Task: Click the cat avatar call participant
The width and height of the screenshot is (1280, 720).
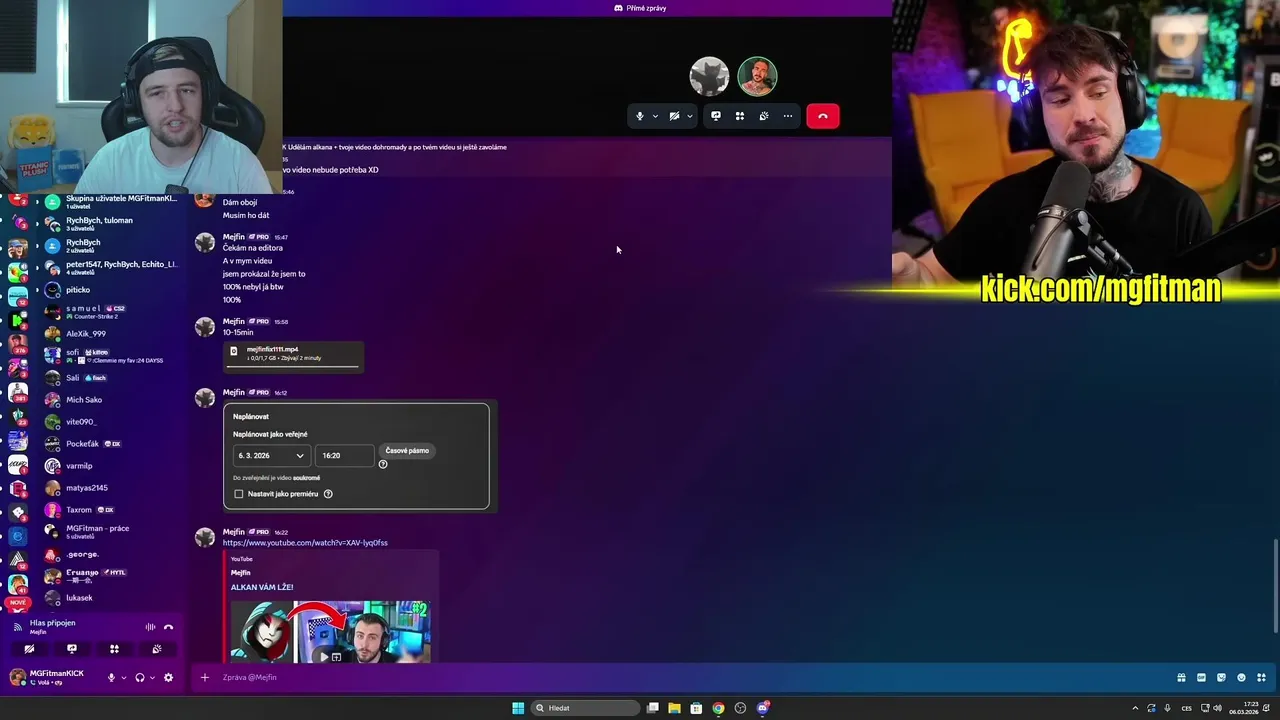Action: click(x=709, y=77)
